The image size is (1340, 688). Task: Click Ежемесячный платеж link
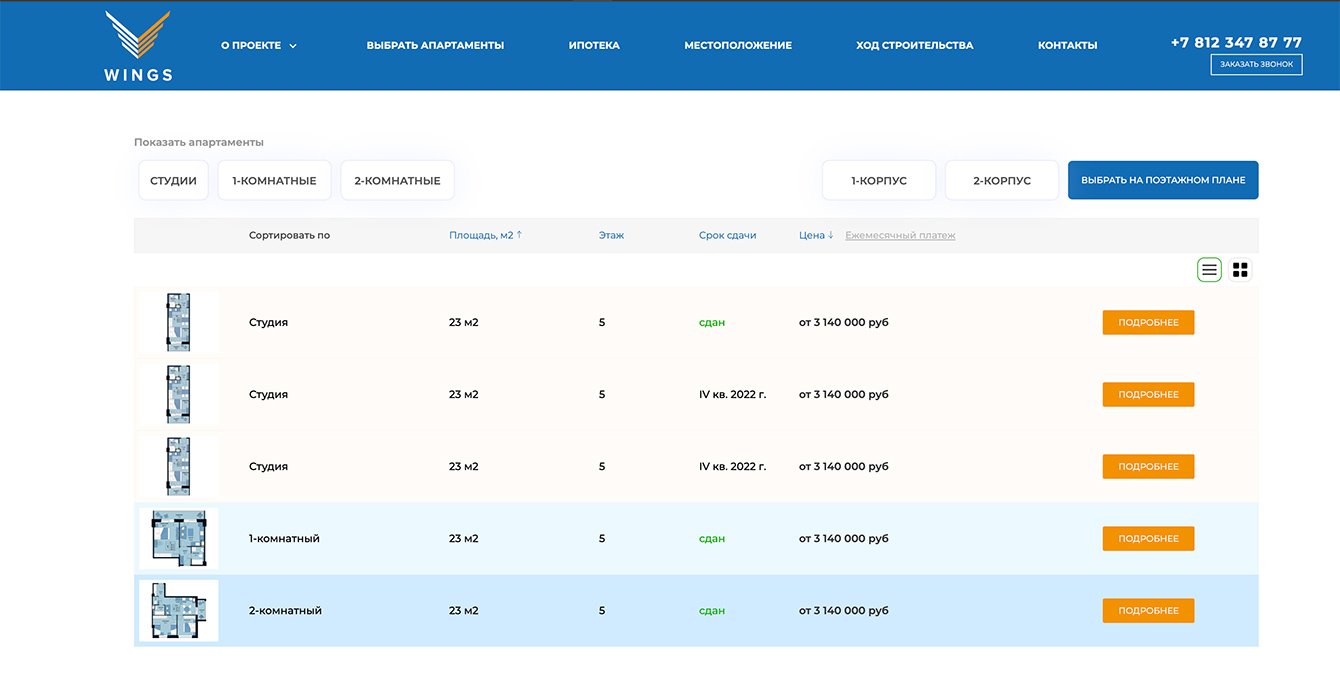tap(900, 236)
